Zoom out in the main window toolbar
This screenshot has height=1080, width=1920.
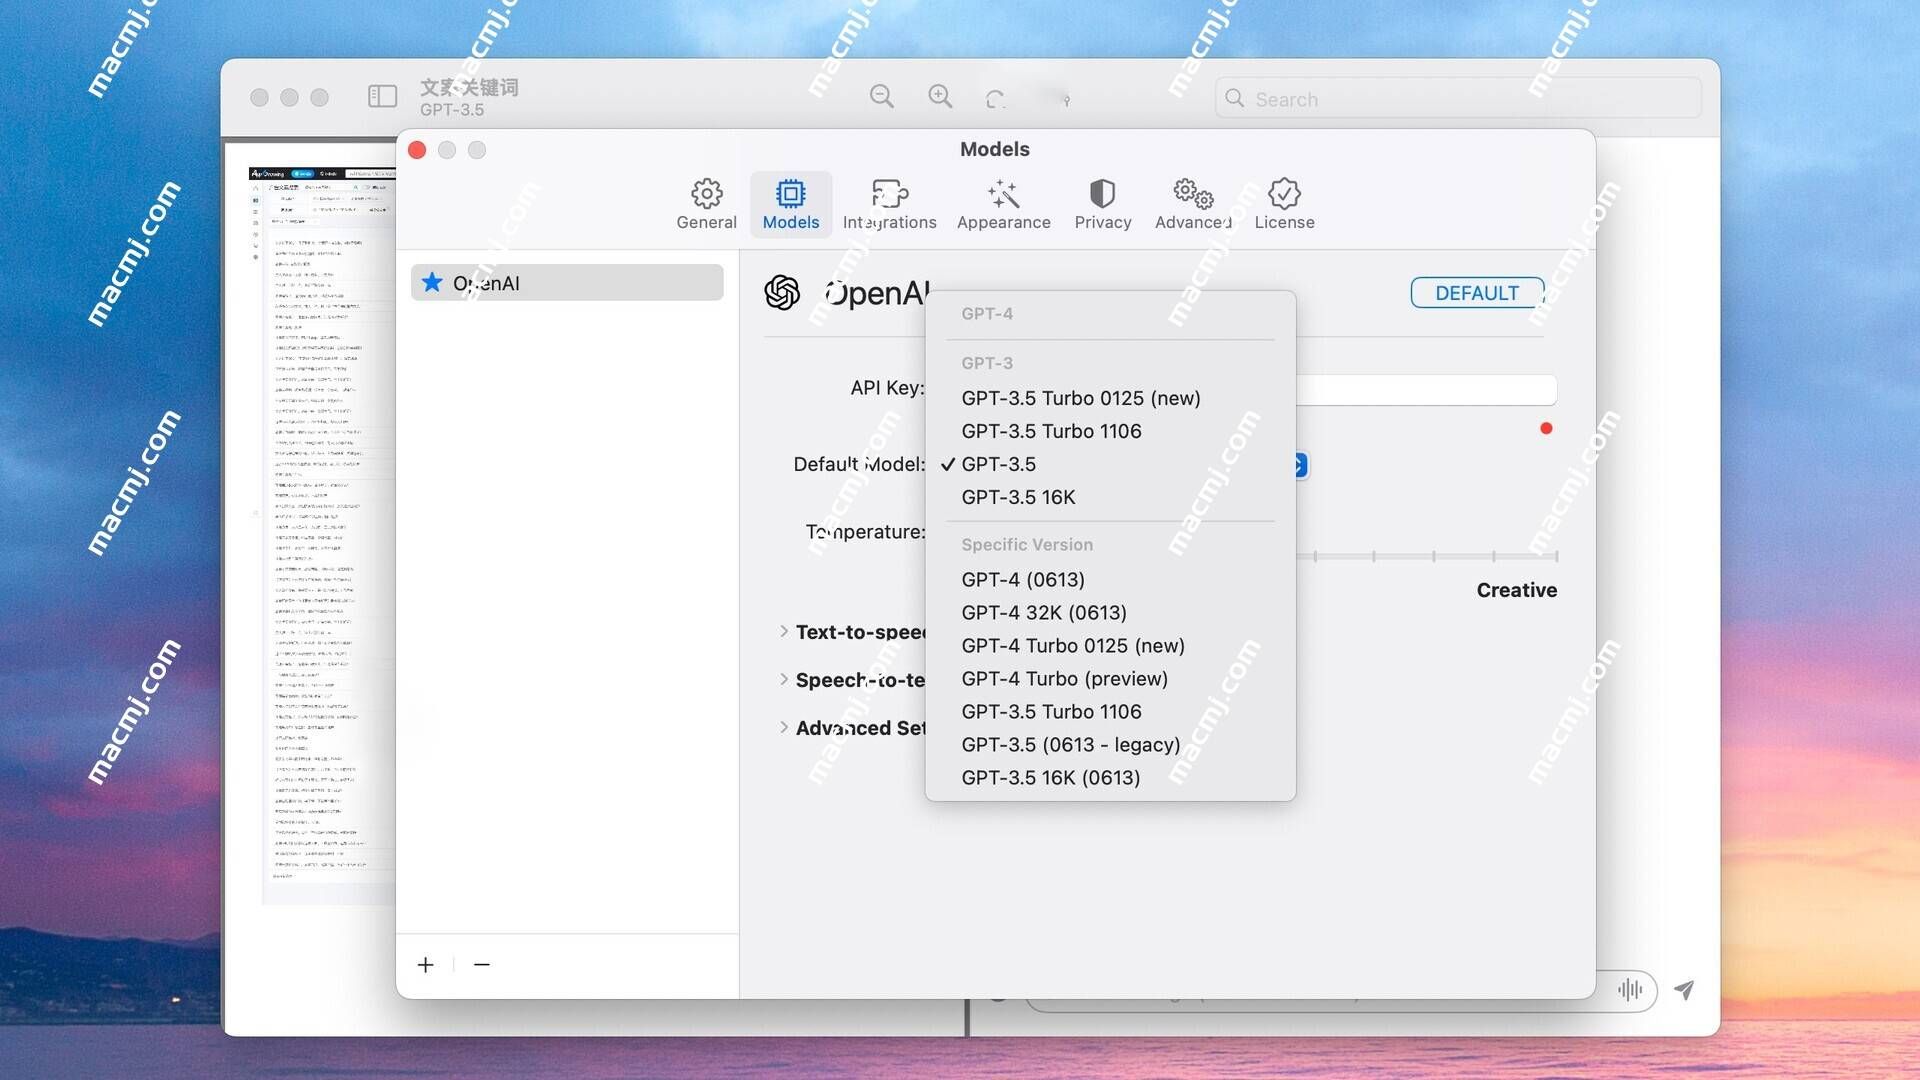pos(881,96)
